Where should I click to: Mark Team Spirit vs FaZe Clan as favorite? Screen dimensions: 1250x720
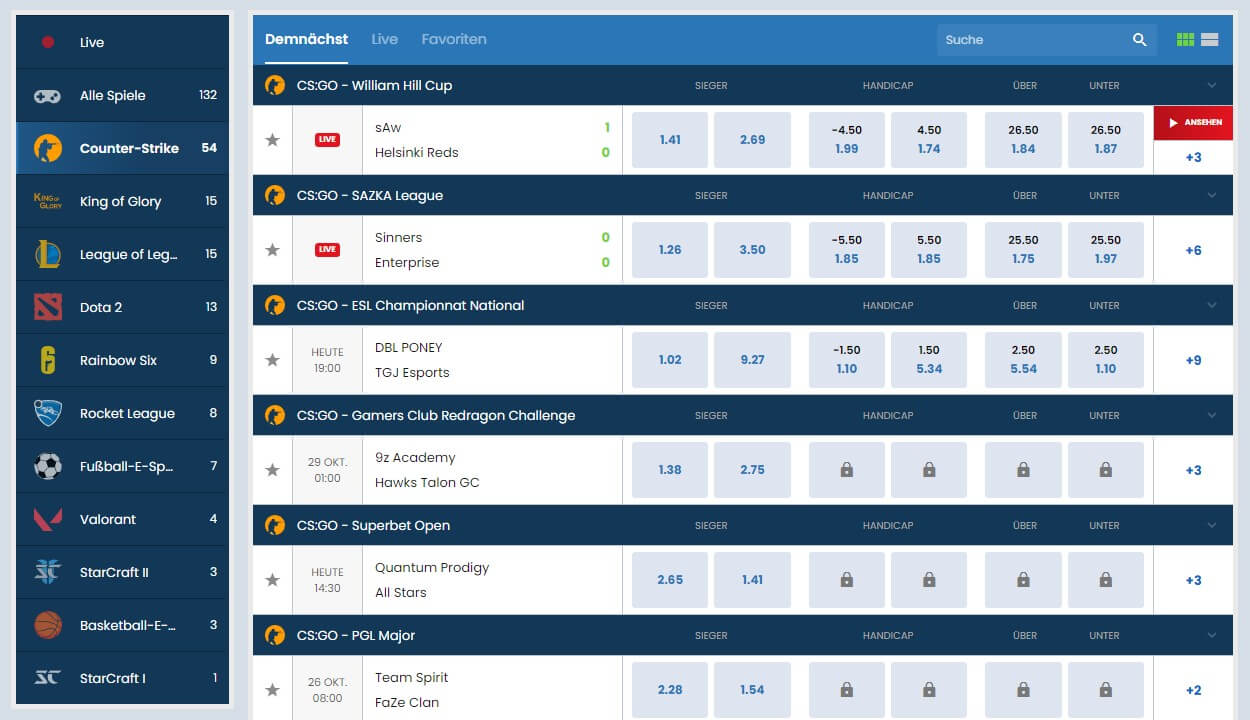[x=272, y=690]
